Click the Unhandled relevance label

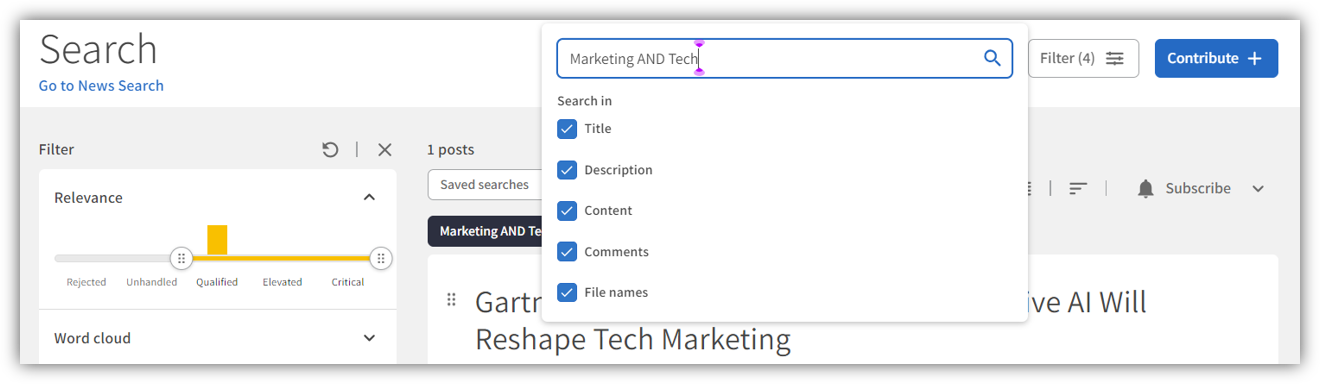click(x=152, y=282)
